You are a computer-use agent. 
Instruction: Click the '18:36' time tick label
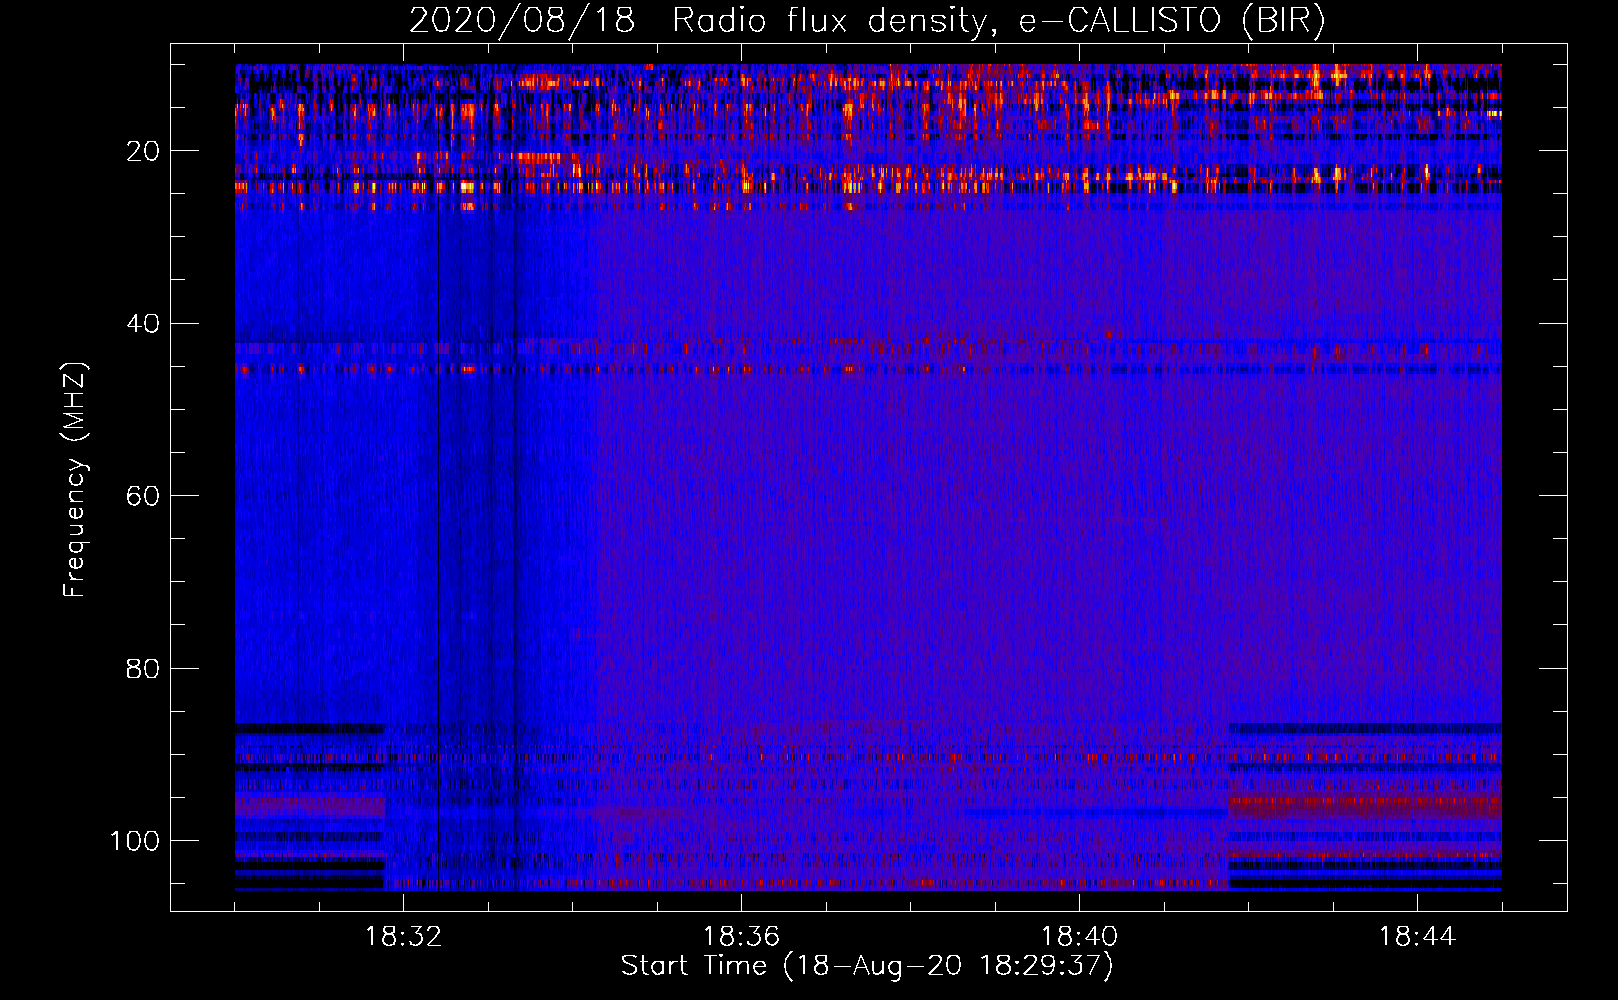(x=741, y=937)
